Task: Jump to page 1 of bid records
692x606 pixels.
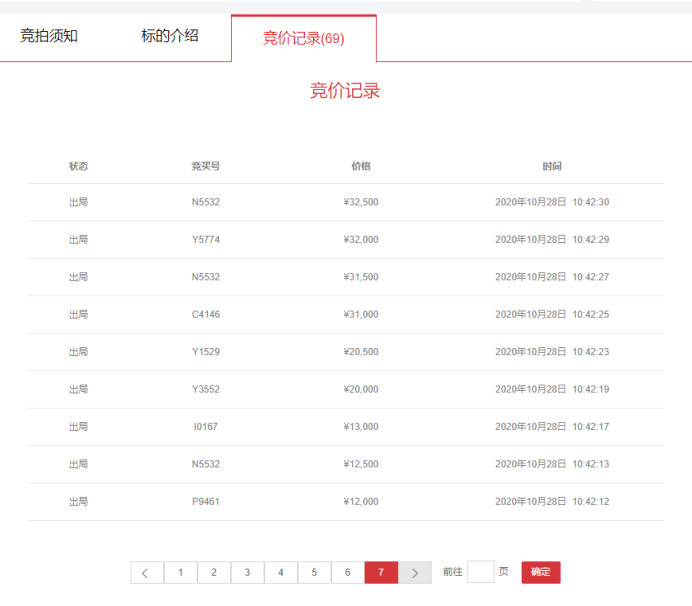Action: tap(180, 573)
